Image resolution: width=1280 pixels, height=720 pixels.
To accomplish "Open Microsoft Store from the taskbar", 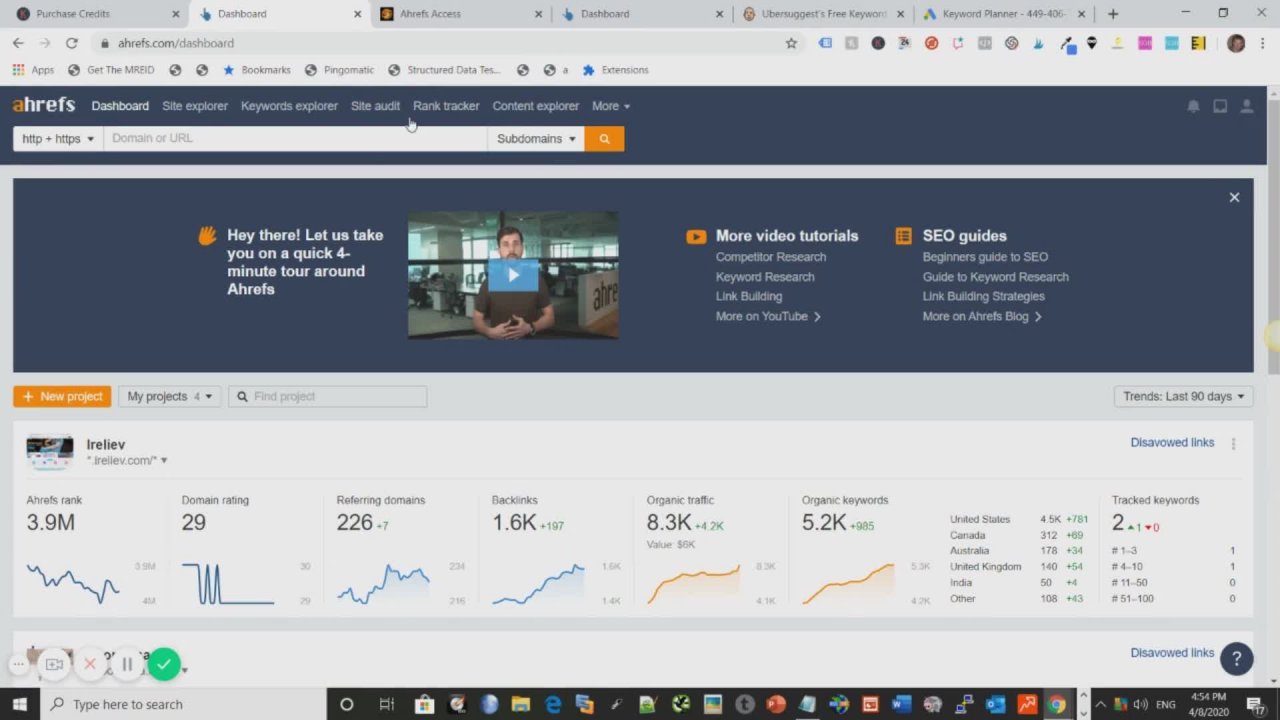I will pyautogui.click(x=424, y=704).
